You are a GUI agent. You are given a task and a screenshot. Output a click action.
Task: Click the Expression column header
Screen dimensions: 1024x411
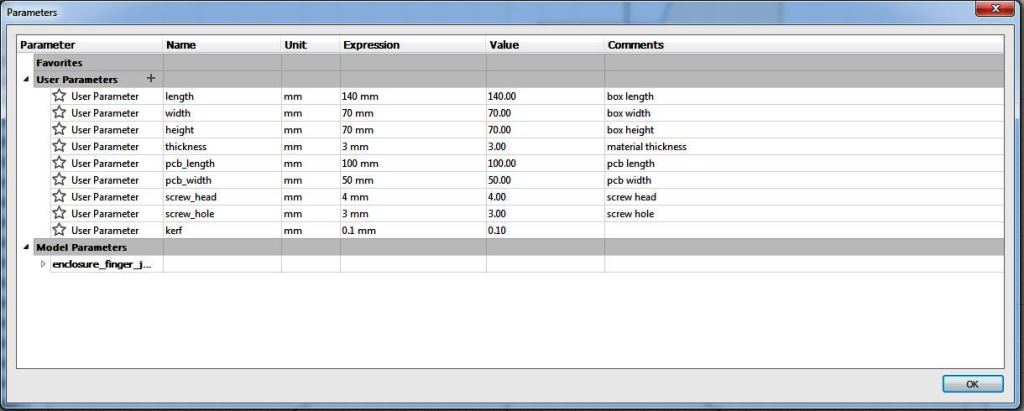(x=413, y=45)
